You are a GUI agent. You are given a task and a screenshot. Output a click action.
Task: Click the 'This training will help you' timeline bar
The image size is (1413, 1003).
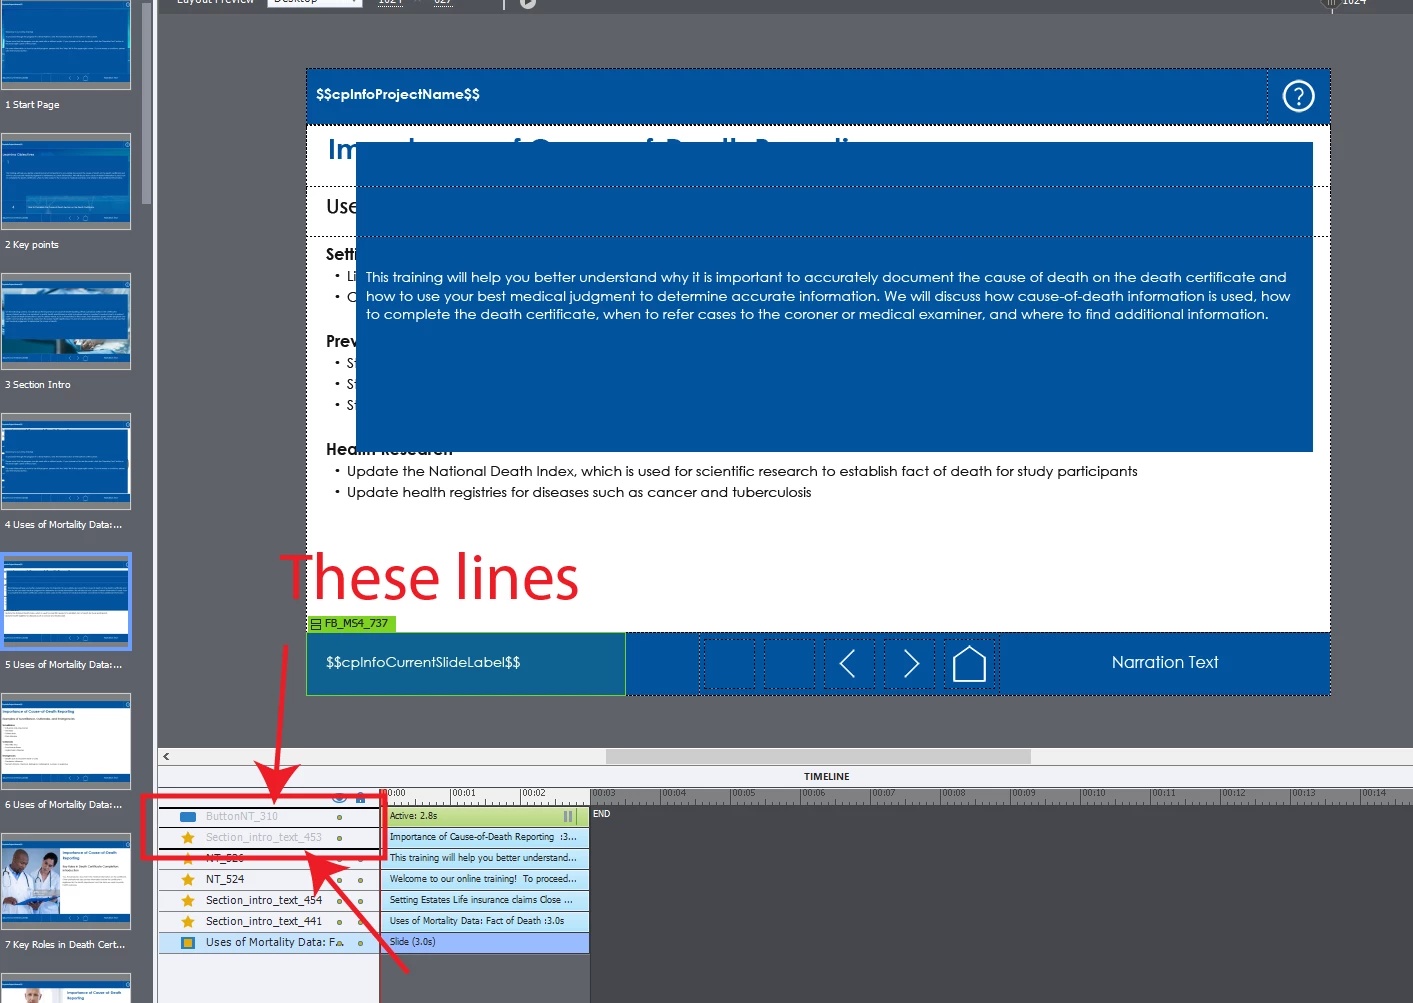click(x=485, y=859)
